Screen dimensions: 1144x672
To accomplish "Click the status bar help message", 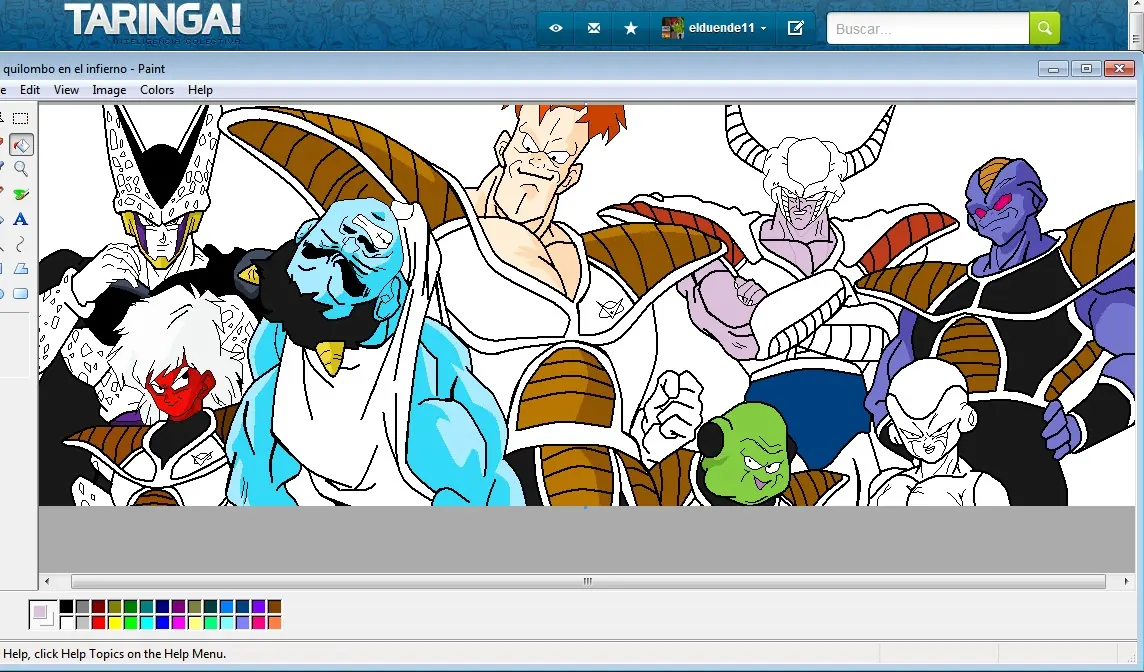I will point(115,654).
